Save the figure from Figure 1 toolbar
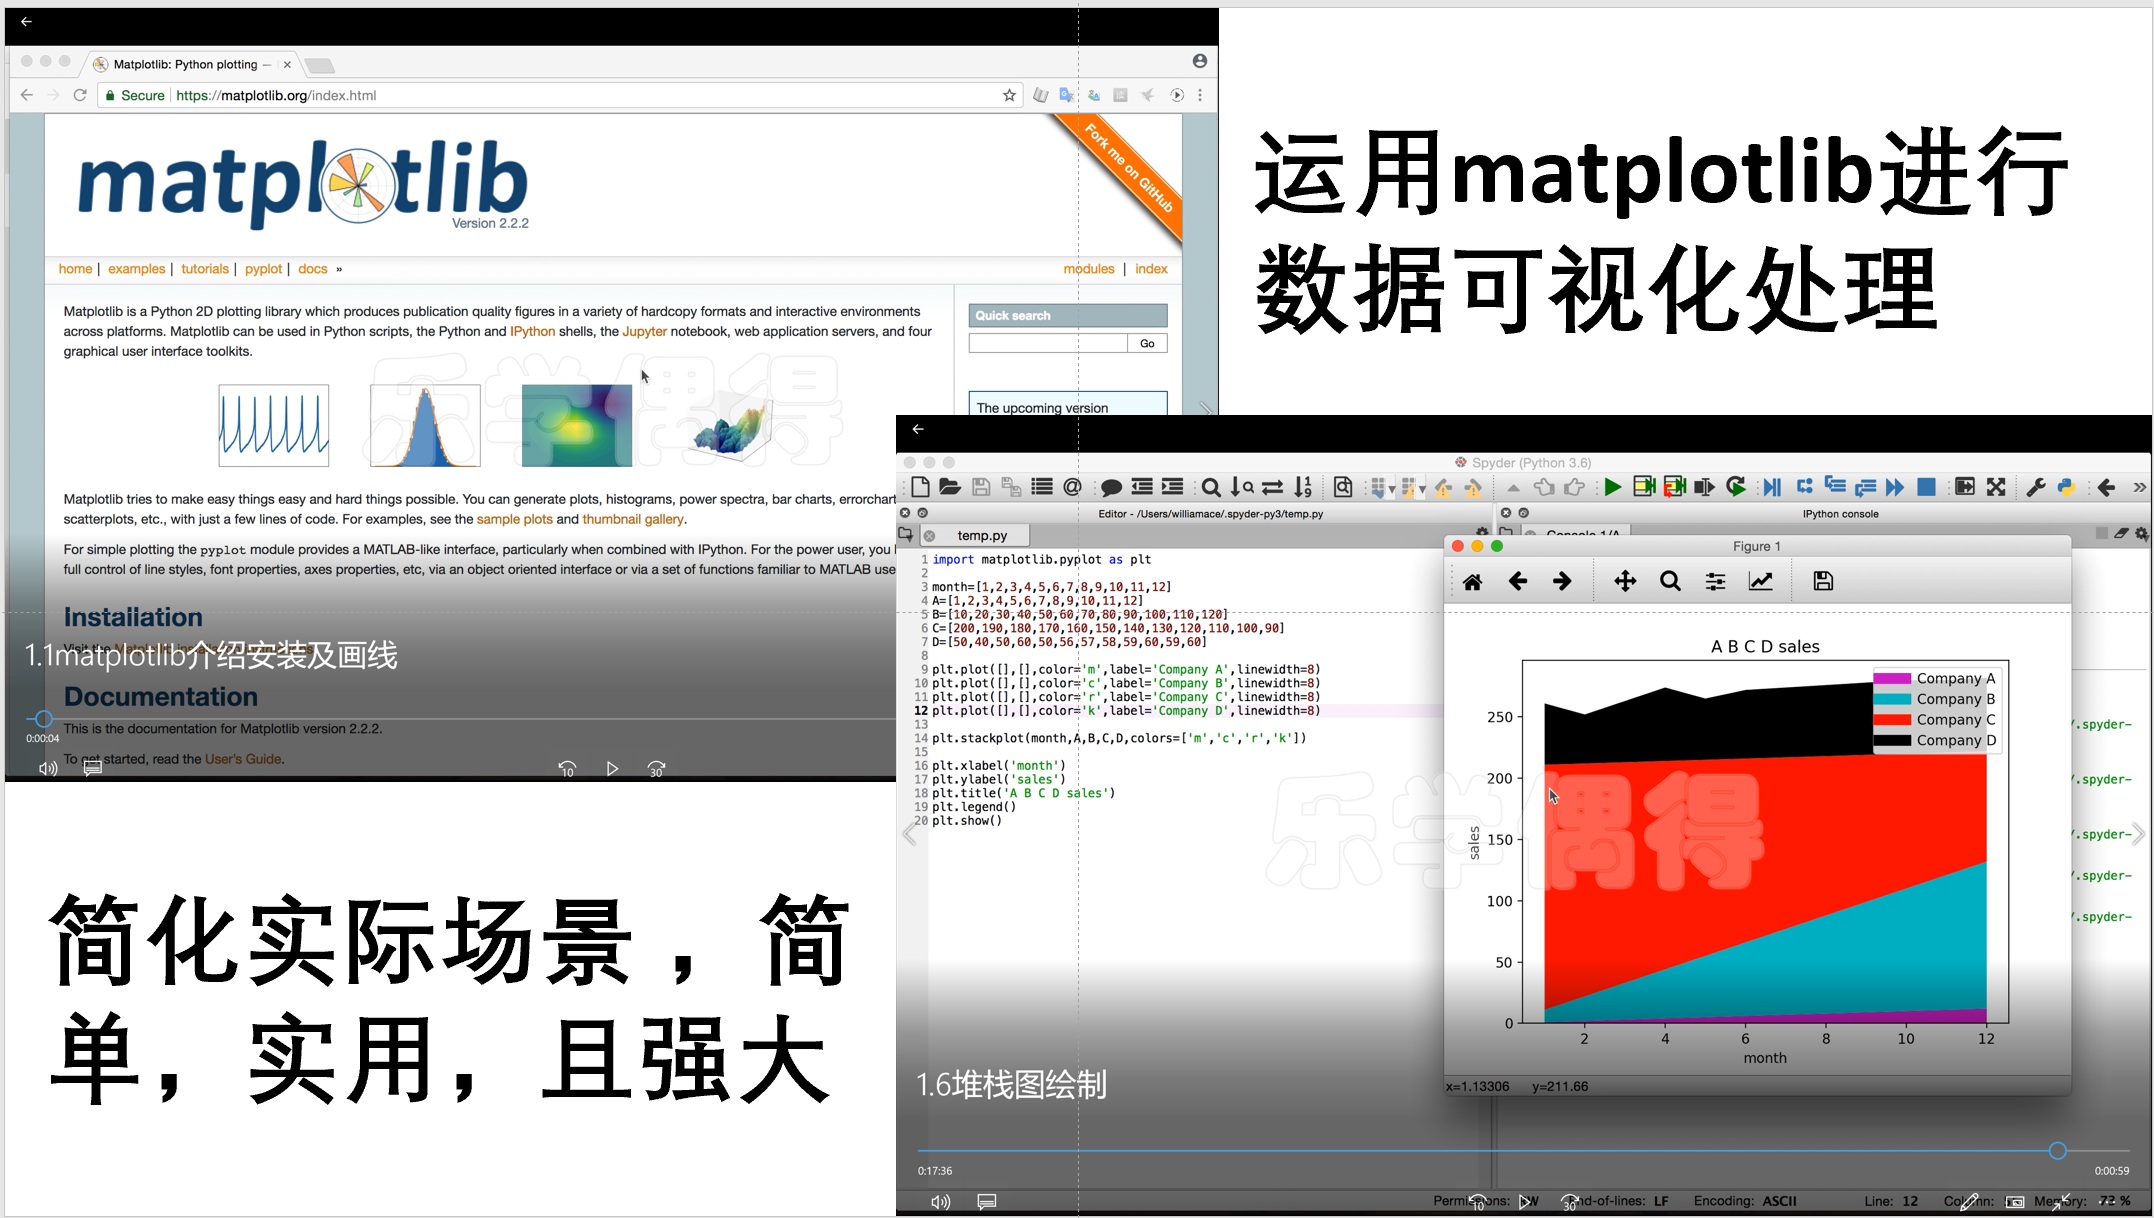The image size is (2154, 1218). point(1823,581)
